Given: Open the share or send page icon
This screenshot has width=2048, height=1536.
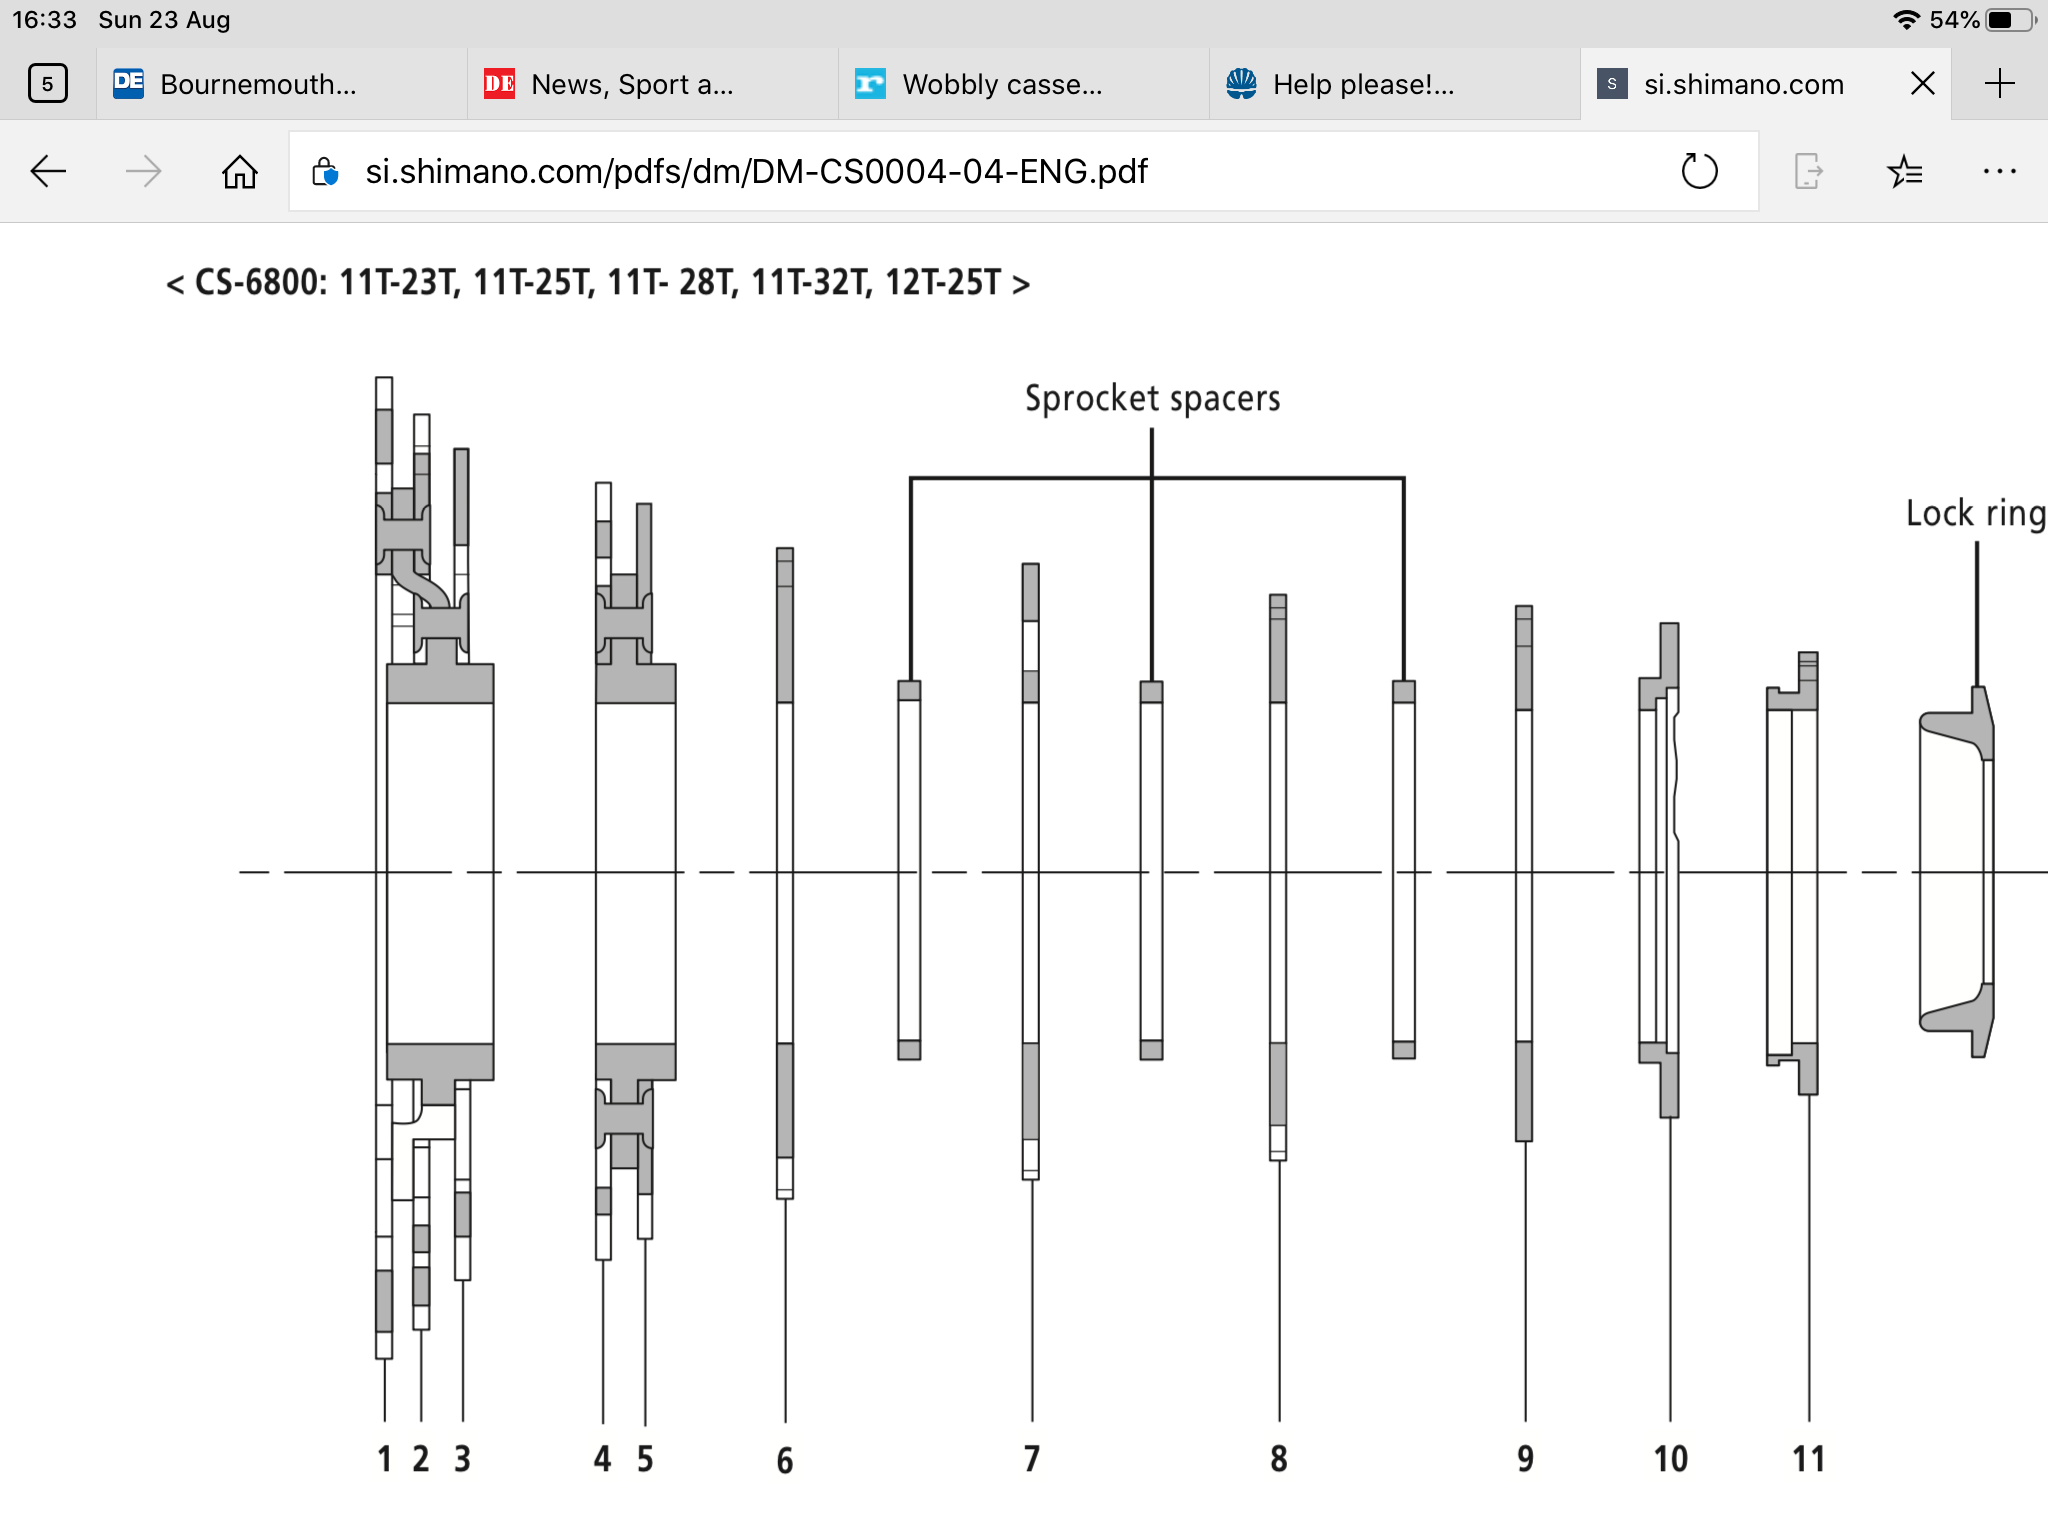Looking at the screenshot, I should [x=1808, y=172].
